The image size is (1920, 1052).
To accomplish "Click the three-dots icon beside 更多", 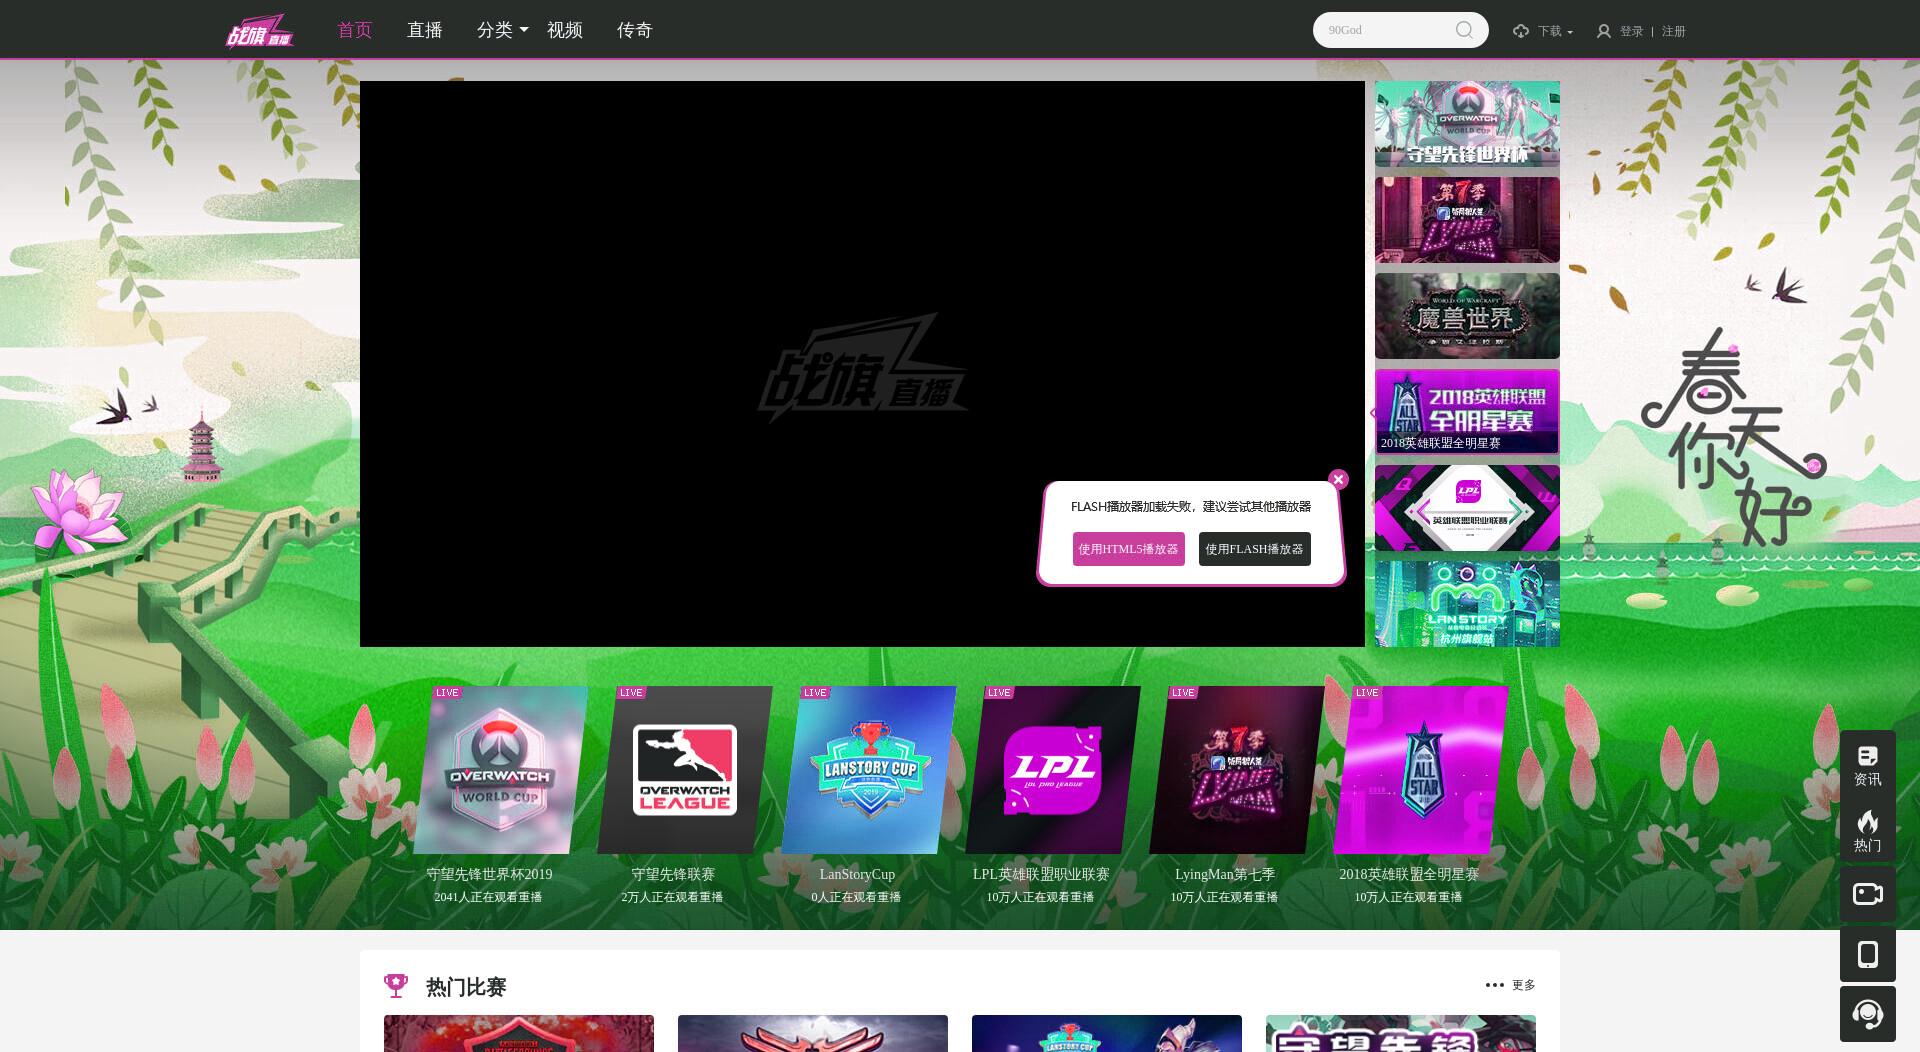I will 1494,985.
